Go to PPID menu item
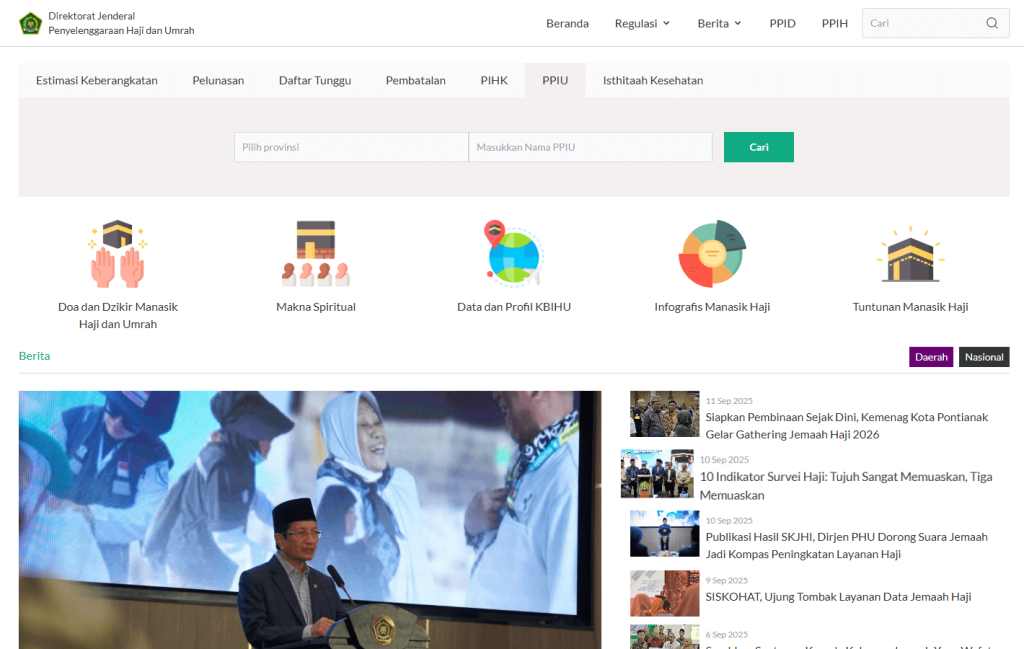Image resolution: width=1024 pixels, height=649 pixels. pos(782,23)
